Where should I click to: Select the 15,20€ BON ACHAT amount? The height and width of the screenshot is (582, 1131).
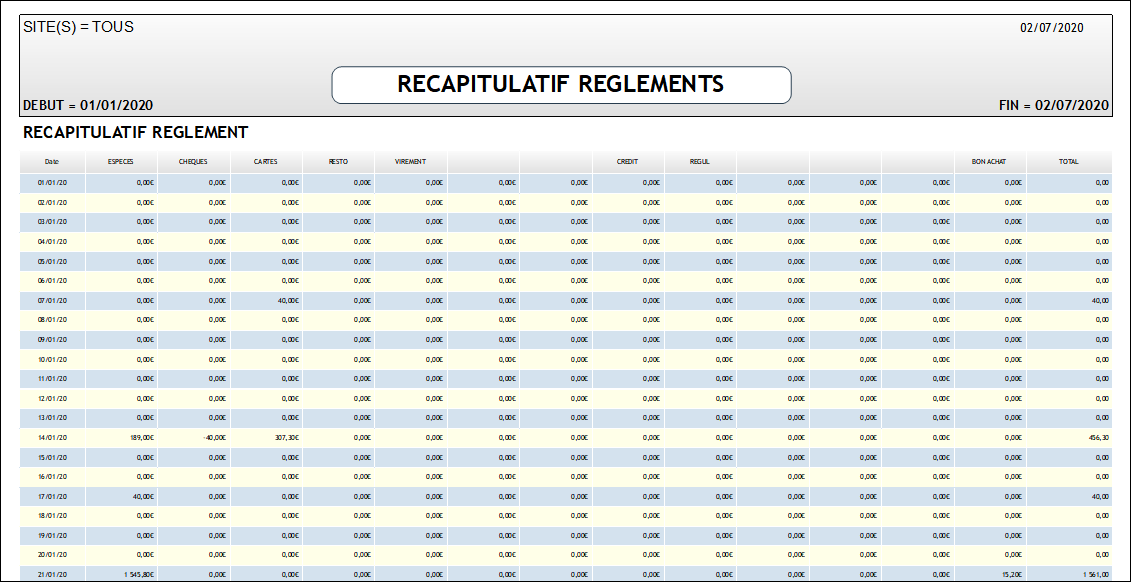click(1010, 574)
